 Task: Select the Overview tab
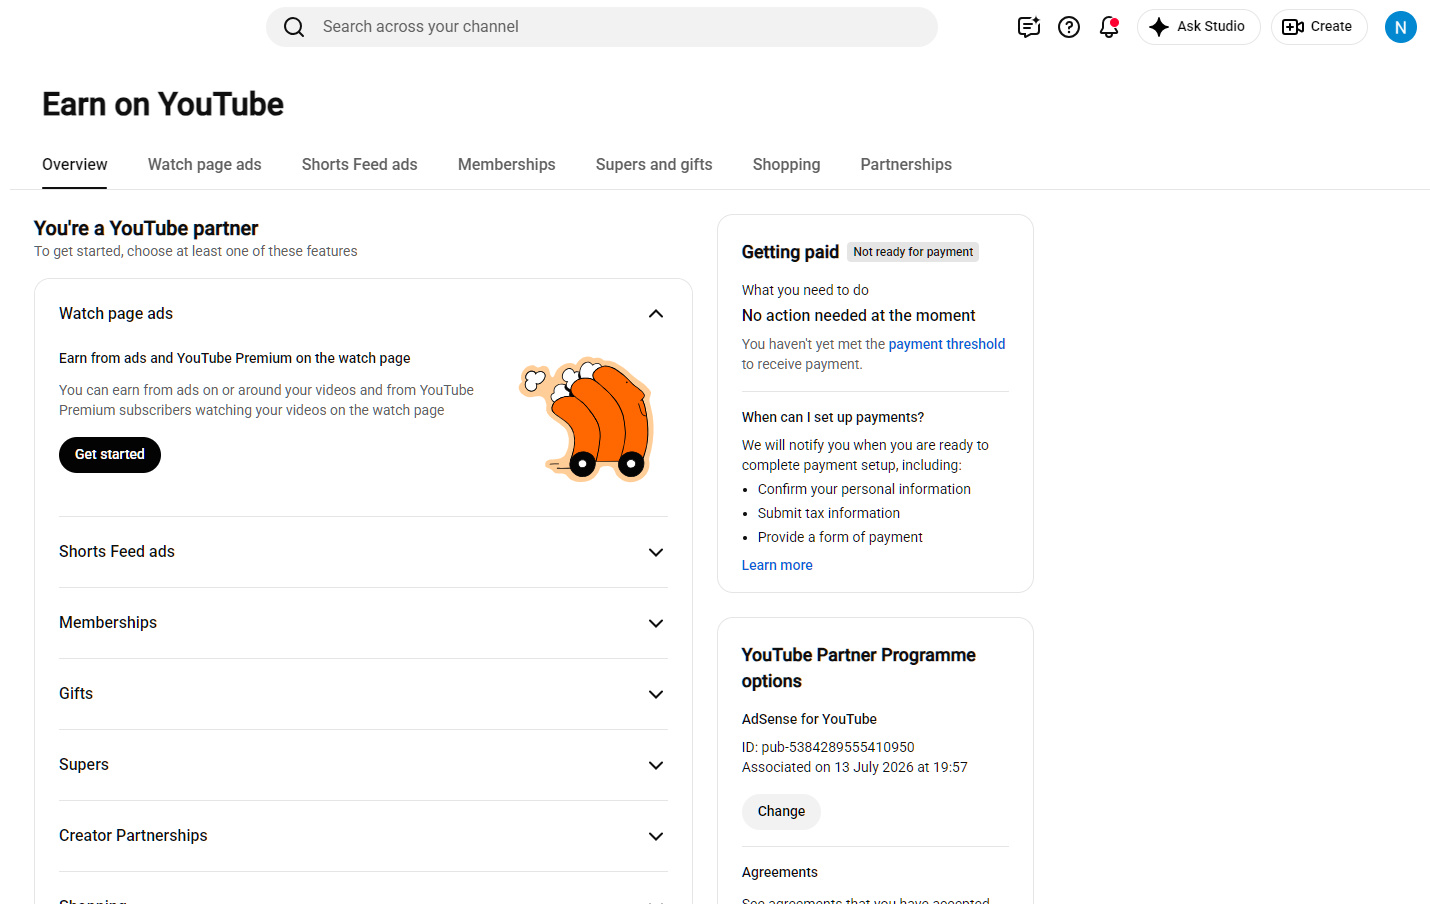click(x=75, y=165)
